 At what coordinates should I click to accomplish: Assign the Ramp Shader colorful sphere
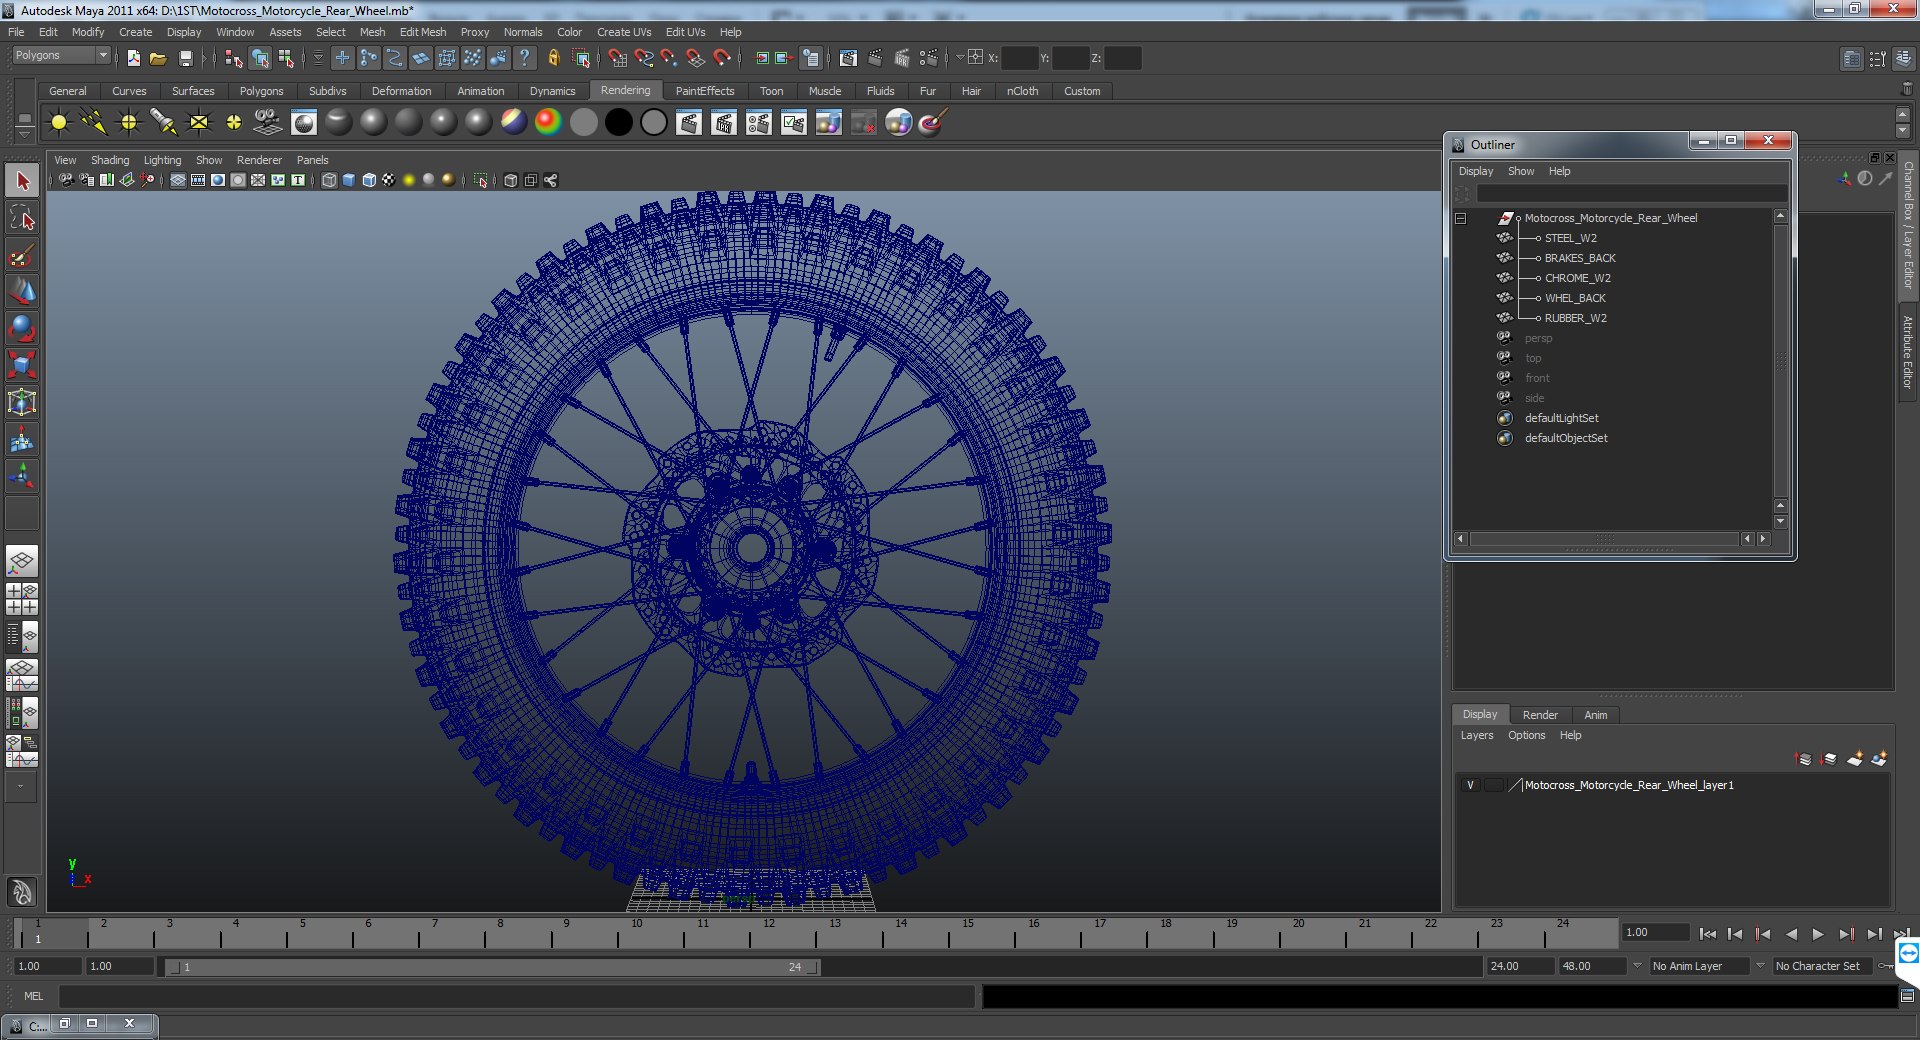click(x=549, y=123)
